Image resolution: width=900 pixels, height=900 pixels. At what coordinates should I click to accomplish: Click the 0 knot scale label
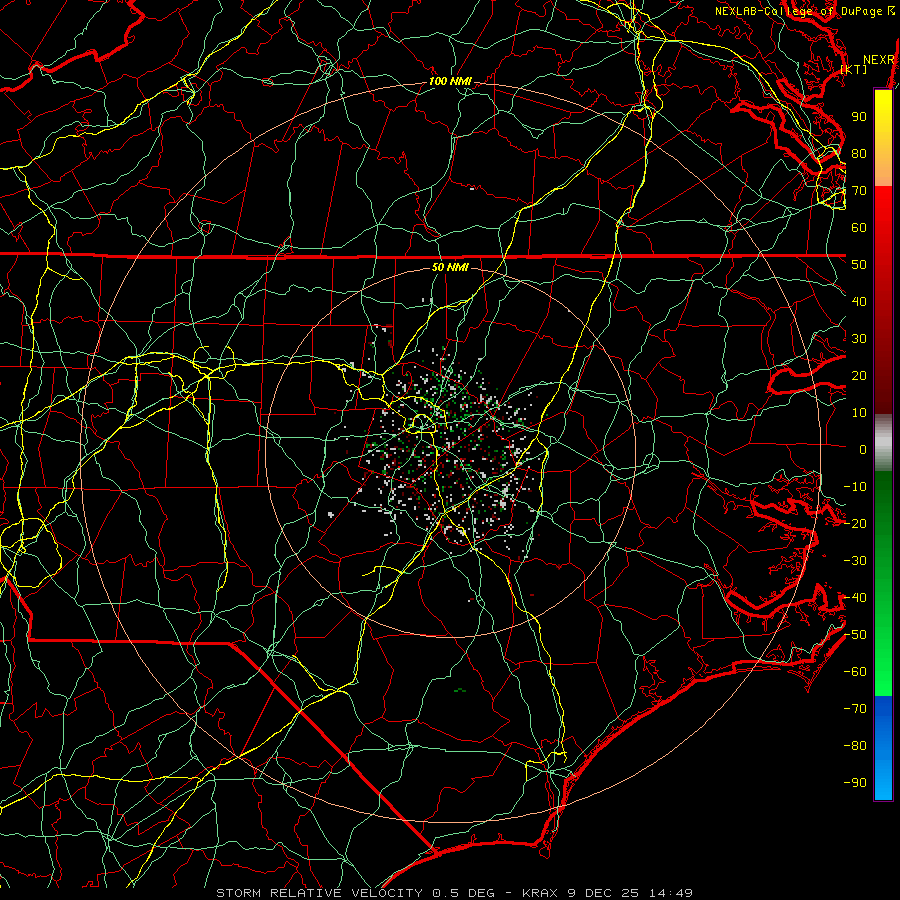[x=863, y=450]
